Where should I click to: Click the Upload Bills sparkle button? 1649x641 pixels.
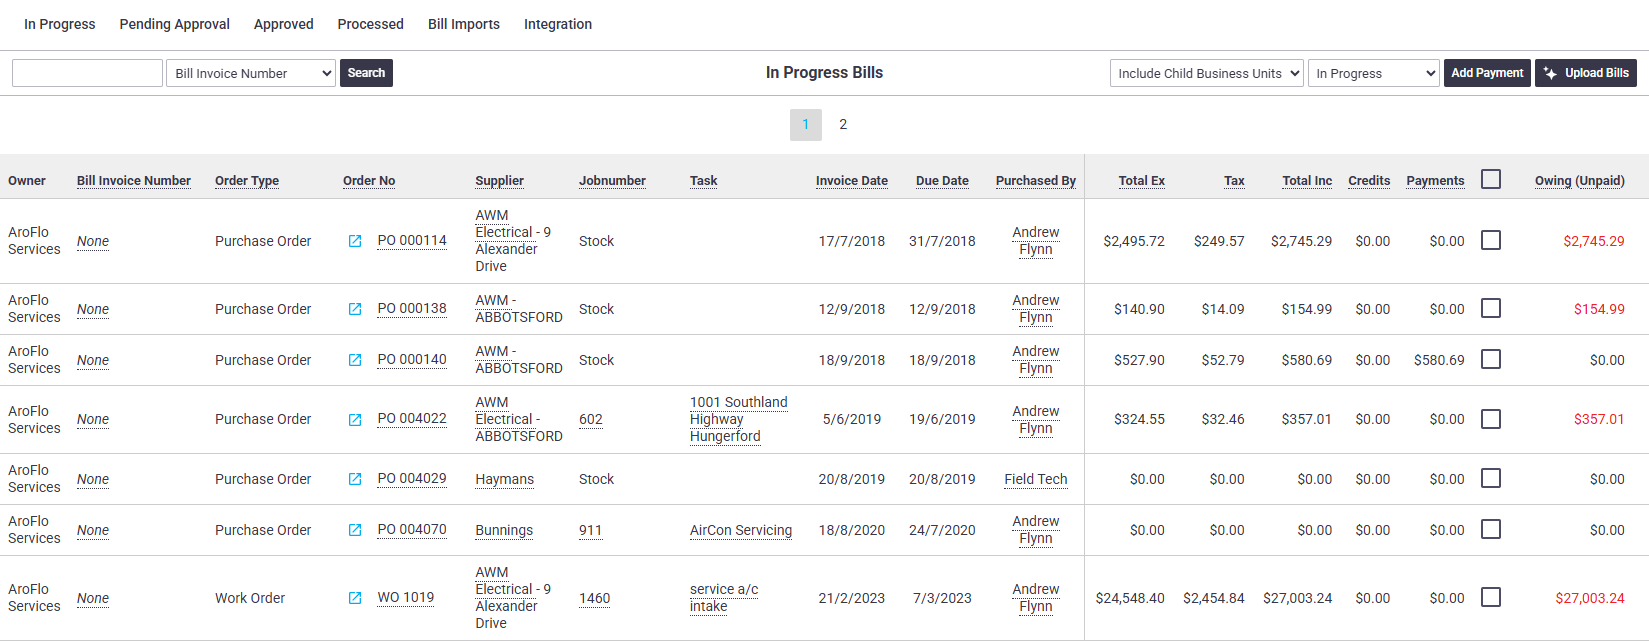(x=1585, y=73)
